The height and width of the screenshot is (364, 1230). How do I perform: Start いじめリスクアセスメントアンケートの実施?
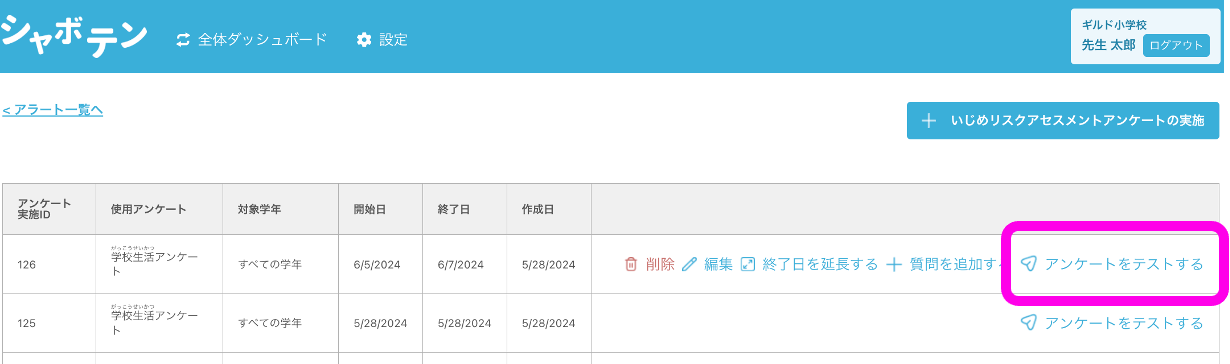click(1063, 121)
